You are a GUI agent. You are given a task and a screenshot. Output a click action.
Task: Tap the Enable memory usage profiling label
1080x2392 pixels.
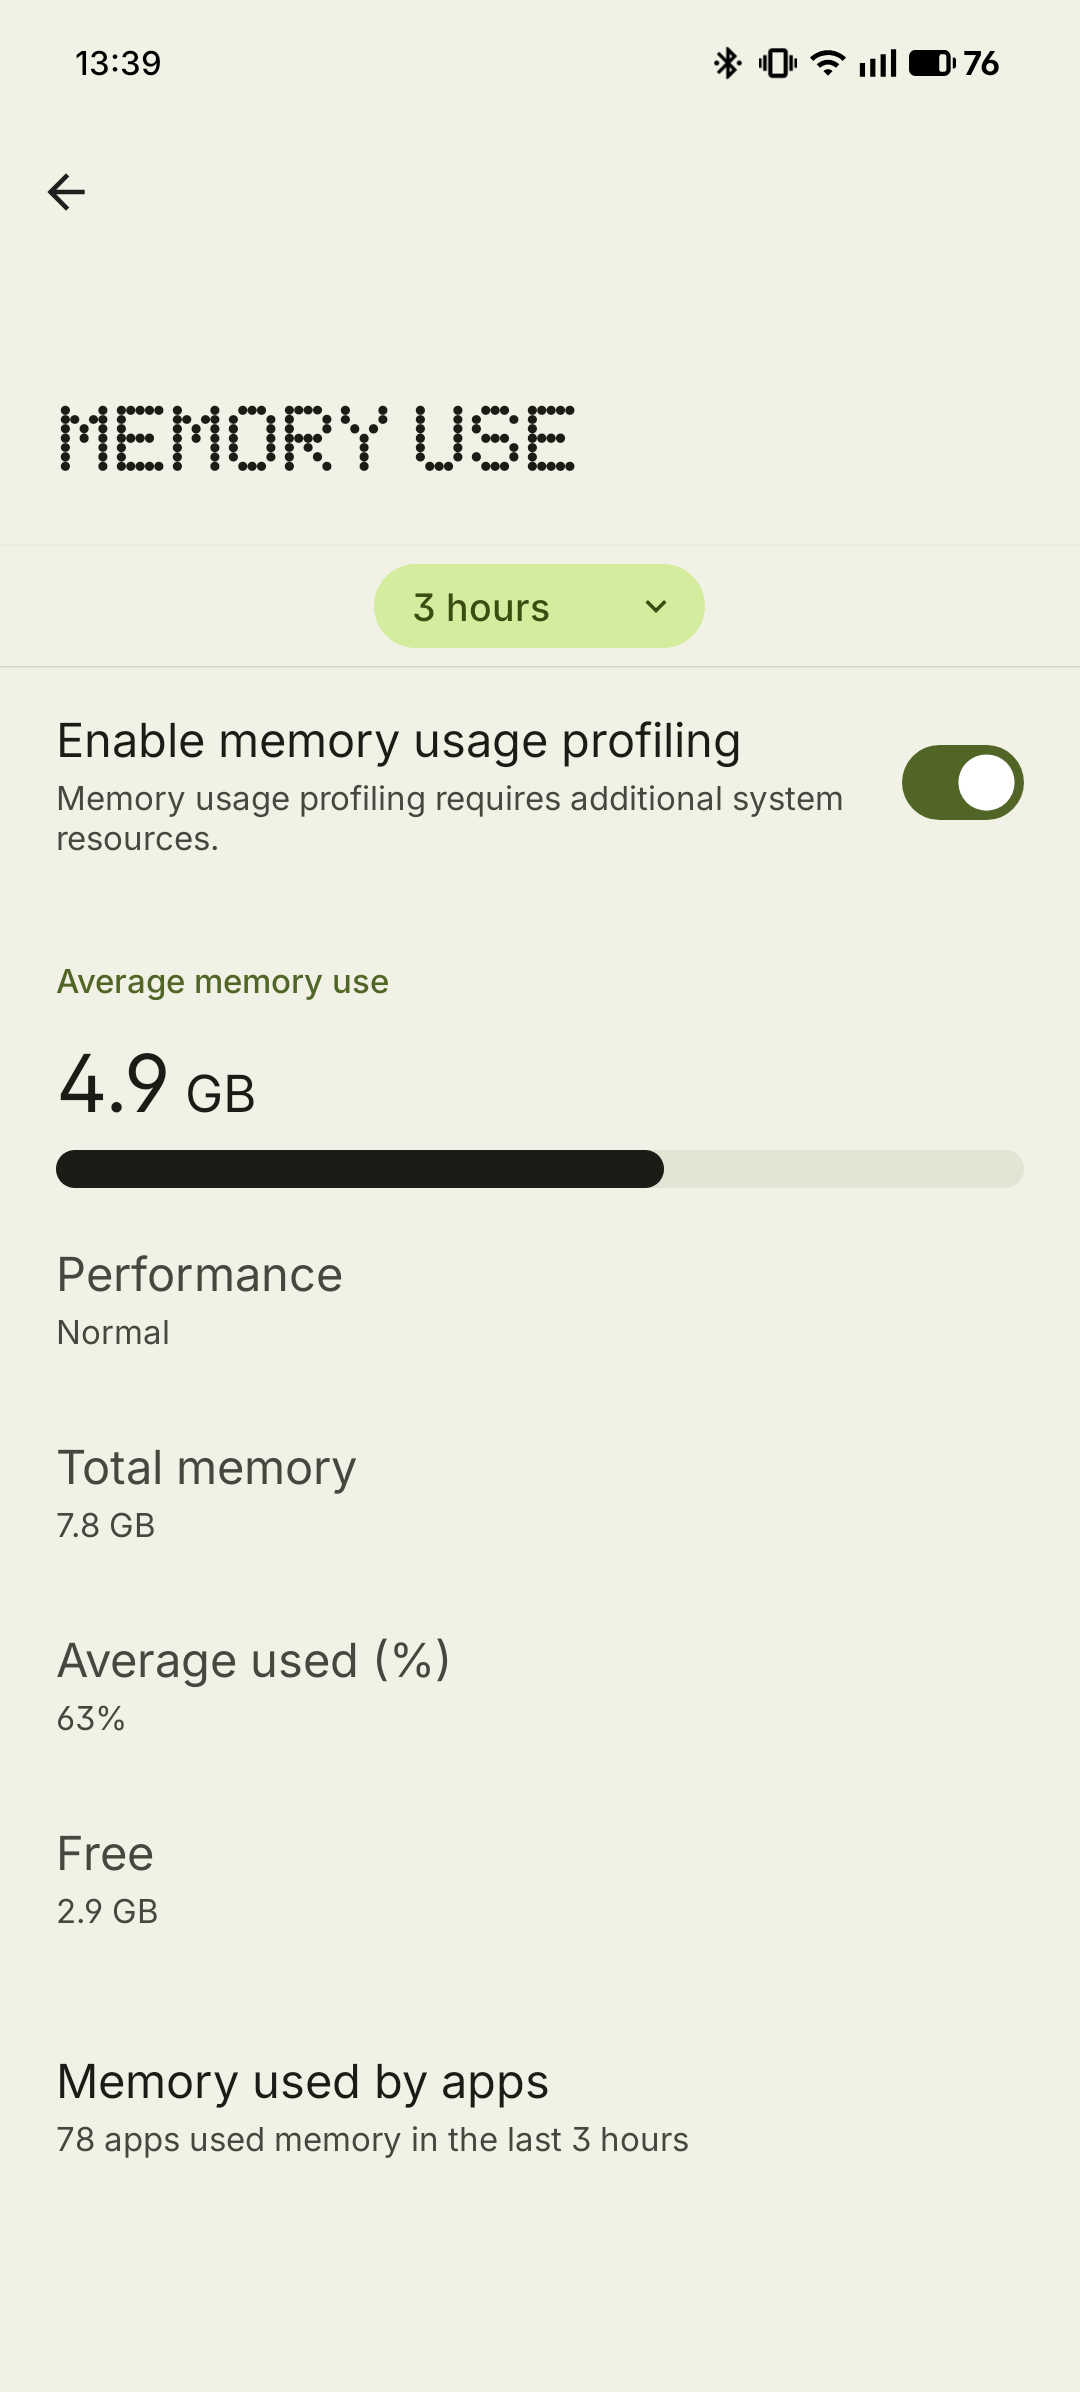[398, 742]
